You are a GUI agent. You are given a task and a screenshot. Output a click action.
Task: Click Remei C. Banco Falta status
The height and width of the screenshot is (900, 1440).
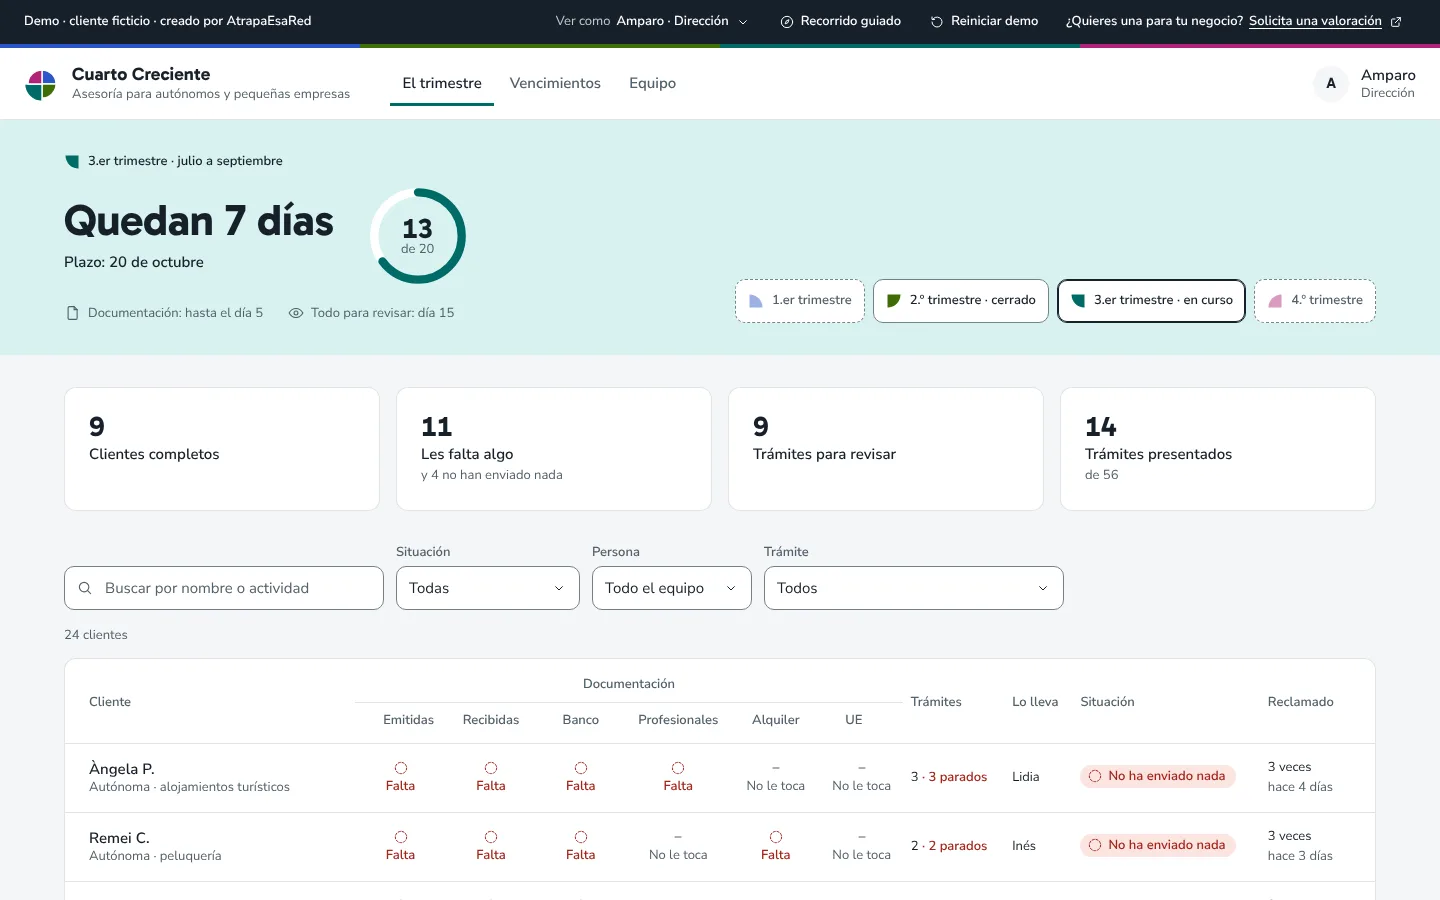(x=581, y=846)
